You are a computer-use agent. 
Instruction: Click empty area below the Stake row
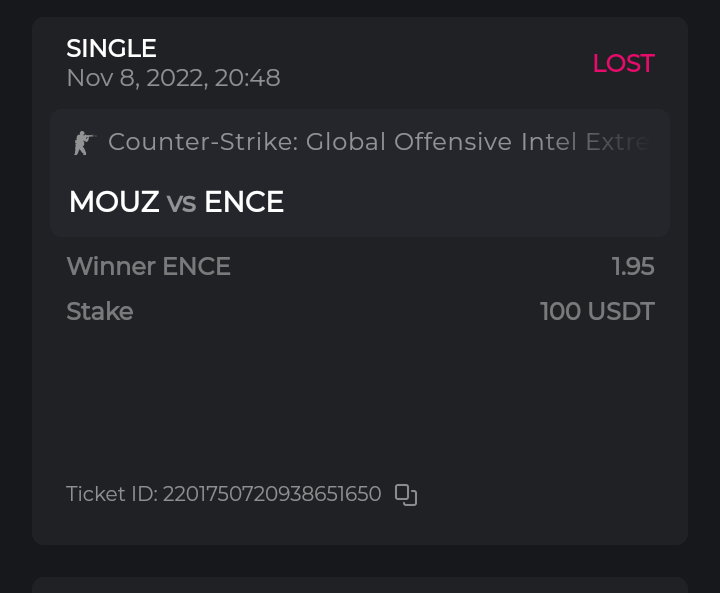point(360,400)
